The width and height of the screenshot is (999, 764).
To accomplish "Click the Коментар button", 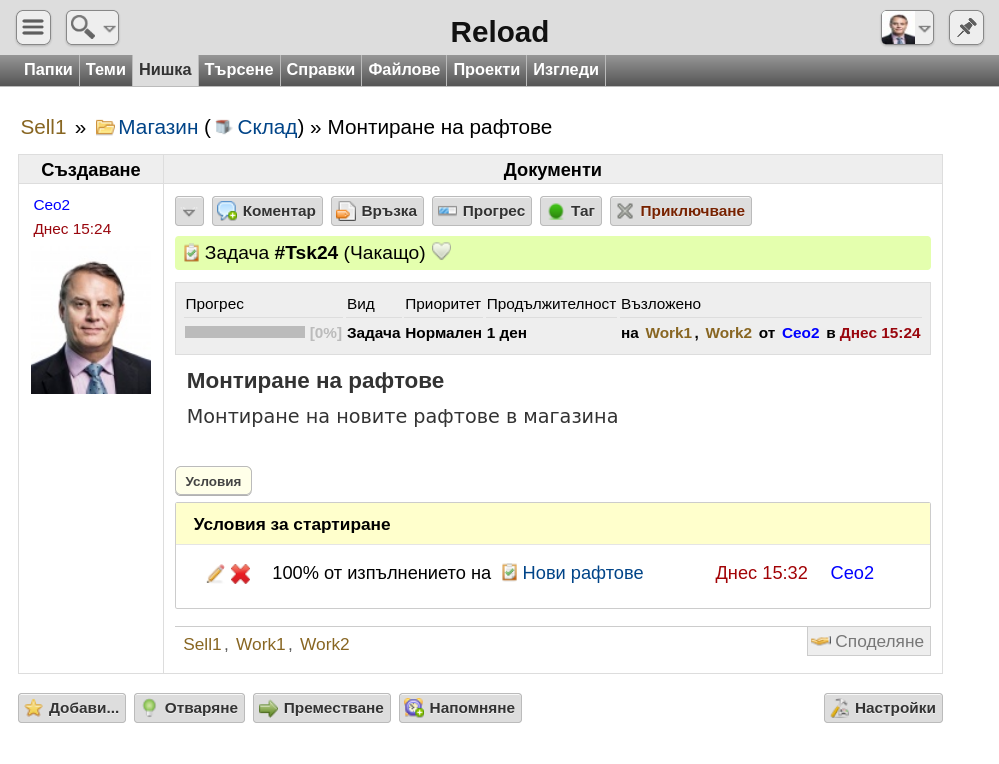I will (x=268, y=211).
